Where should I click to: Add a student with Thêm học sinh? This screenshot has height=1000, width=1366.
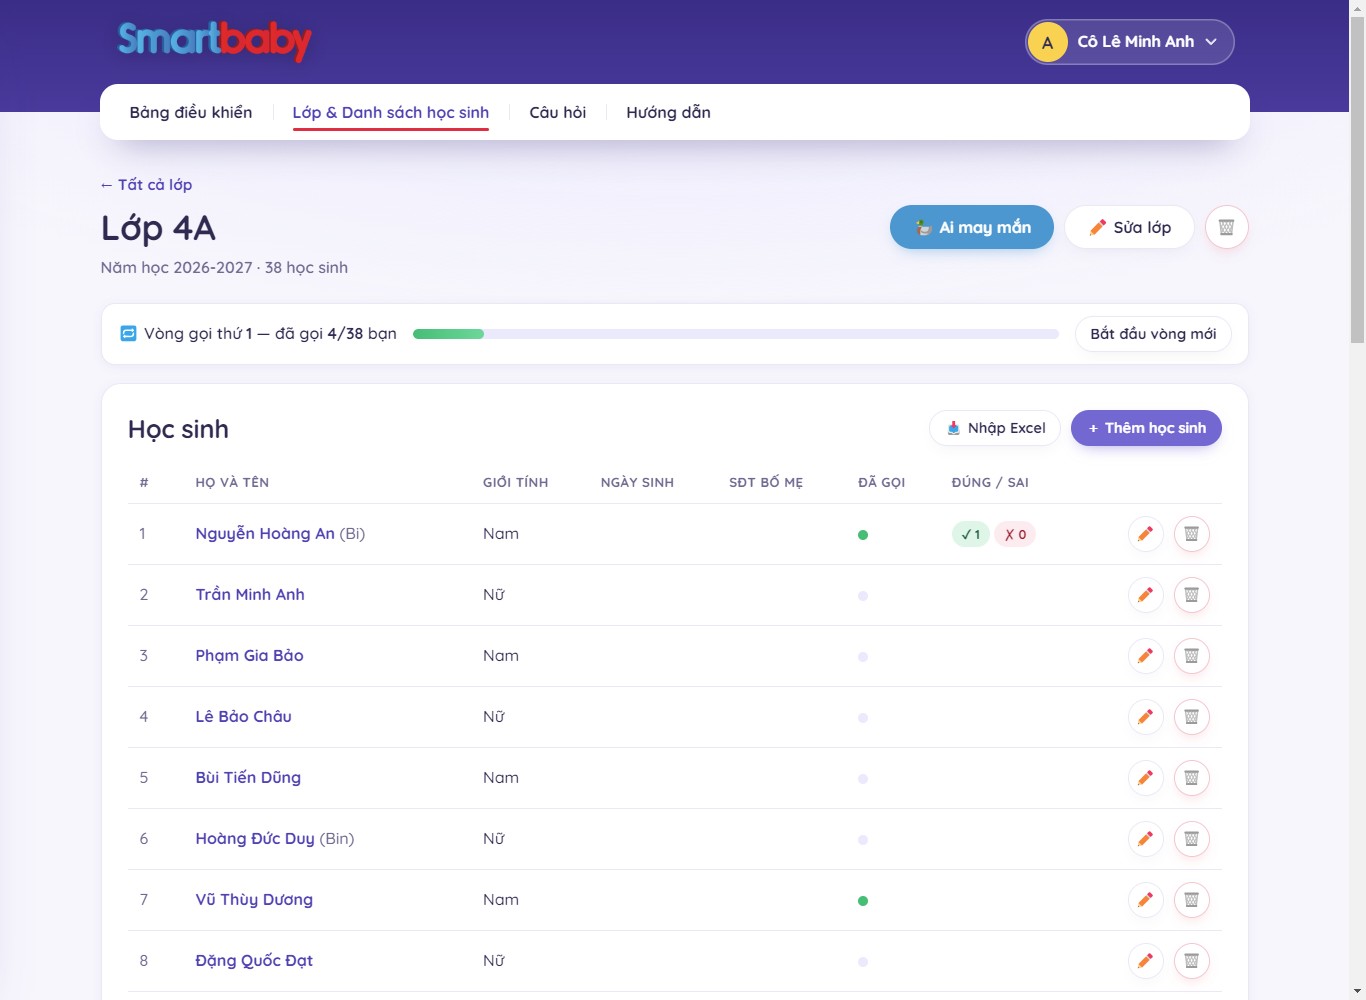pyautogui.click(x=1146, y=428)
